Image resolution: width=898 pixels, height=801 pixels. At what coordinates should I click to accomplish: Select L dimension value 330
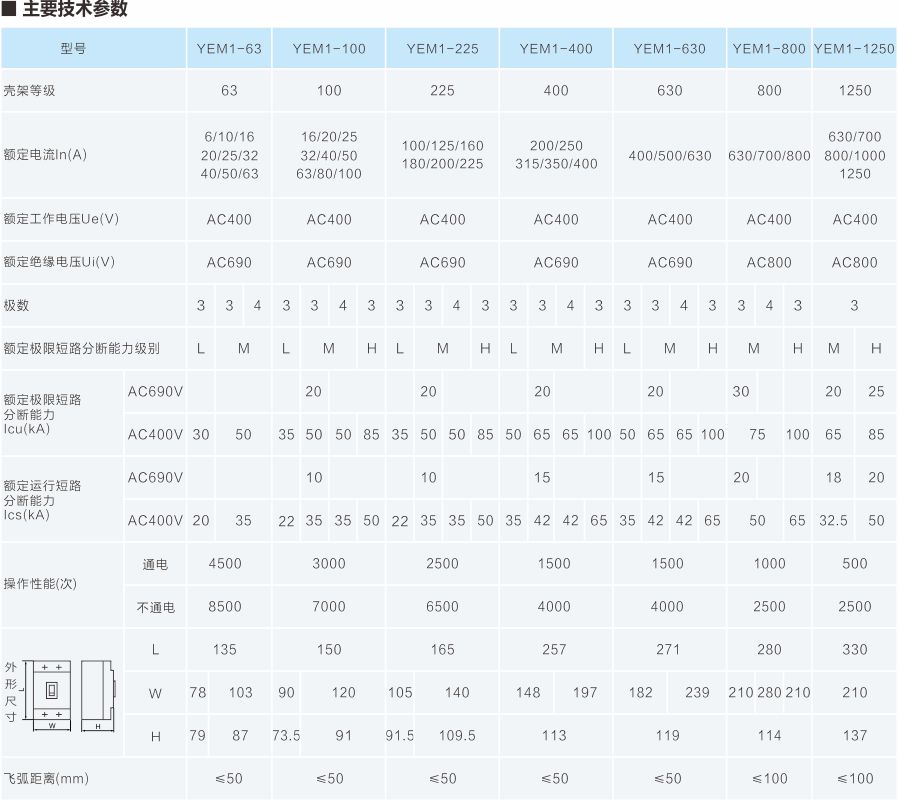(854, 649)
